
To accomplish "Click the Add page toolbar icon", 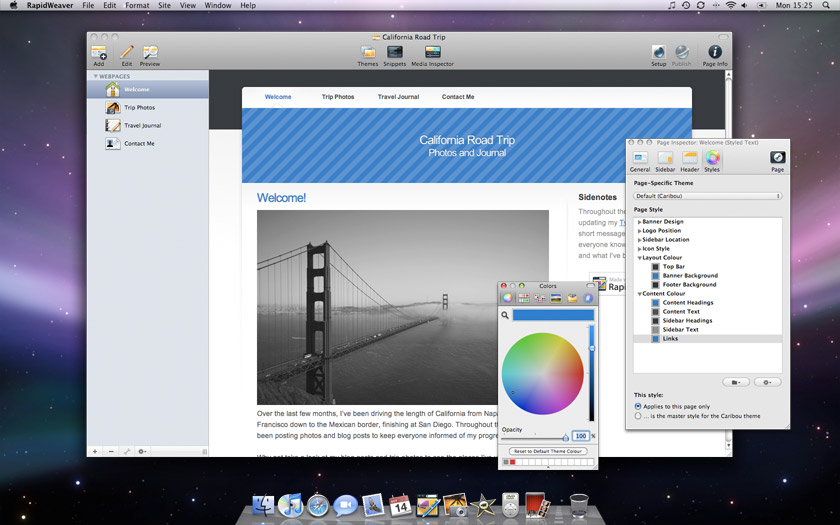I will 99,52.
